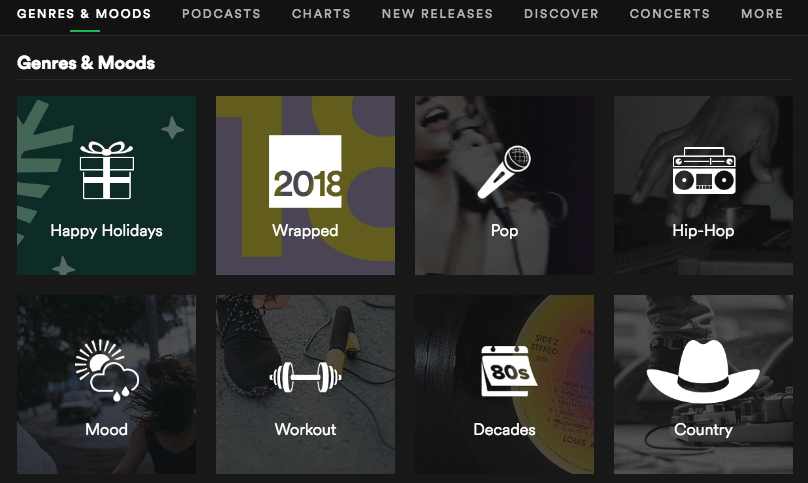
Task: Click the Workout text label
Action: 305,430
